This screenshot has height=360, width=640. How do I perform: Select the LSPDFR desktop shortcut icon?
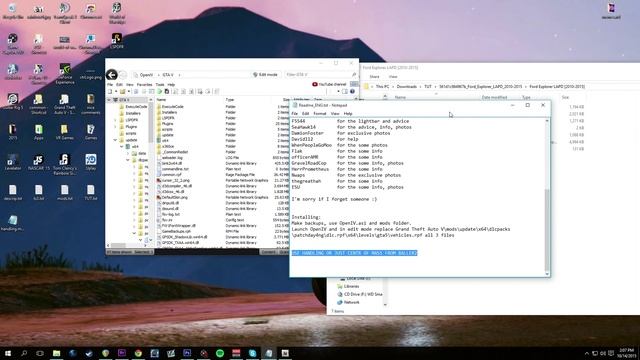(117, 41)
